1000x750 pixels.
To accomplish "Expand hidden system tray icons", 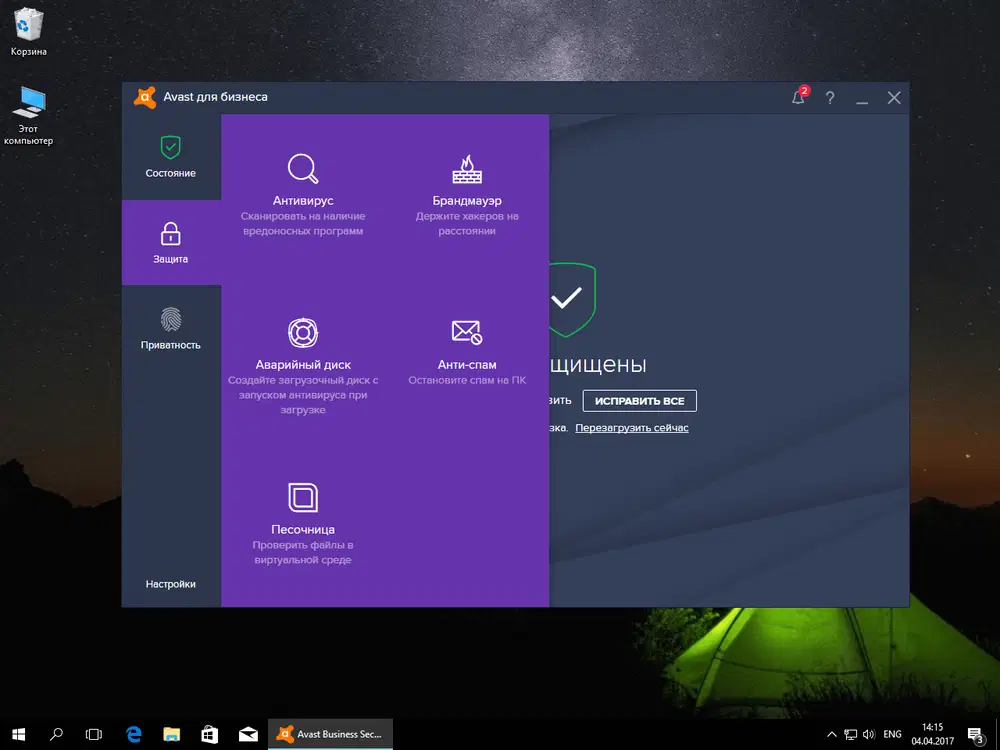I will pos(831,733).
